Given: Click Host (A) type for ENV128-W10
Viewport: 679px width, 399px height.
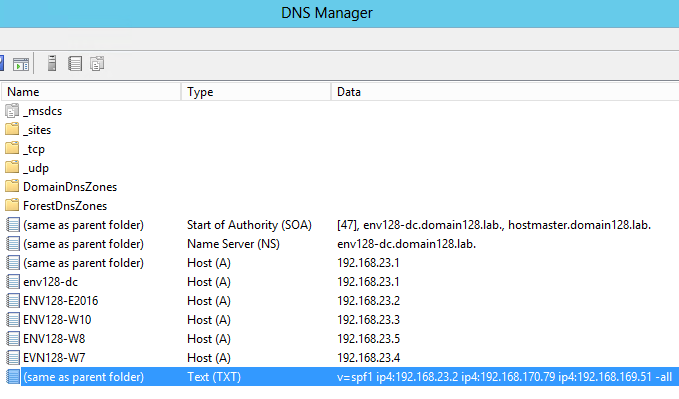Looking at the screenshot, I should [209, 320].
